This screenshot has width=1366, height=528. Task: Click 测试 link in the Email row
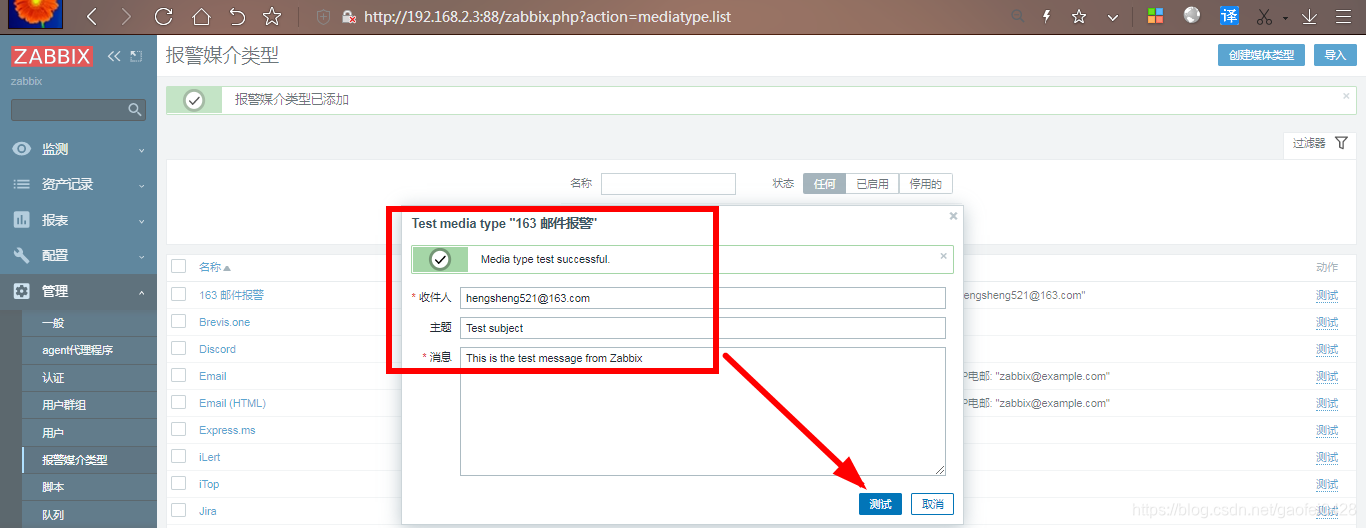click(x=1327, y=376)
